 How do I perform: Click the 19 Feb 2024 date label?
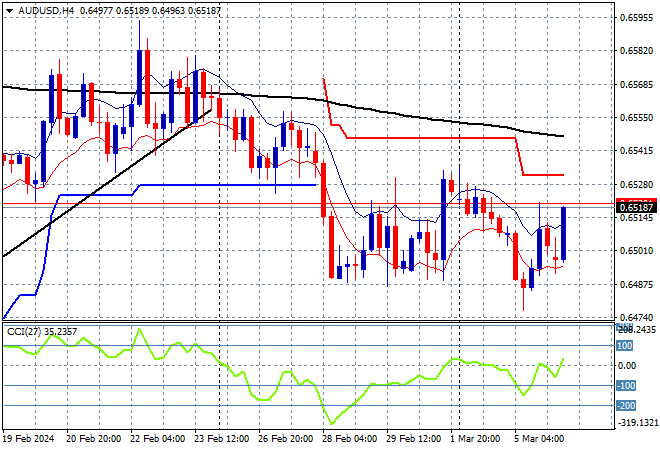point(30,439)
